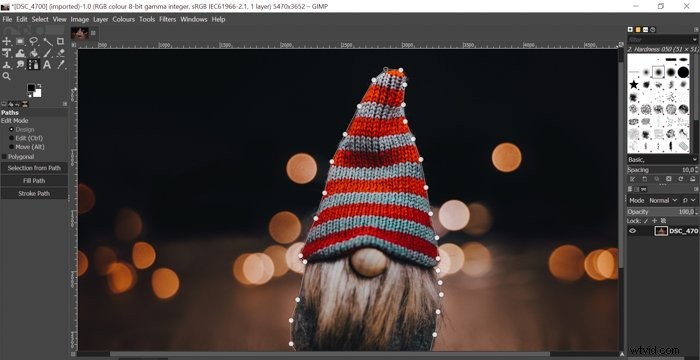Delete the selected brush
The image size is (700, 360).
668,179
